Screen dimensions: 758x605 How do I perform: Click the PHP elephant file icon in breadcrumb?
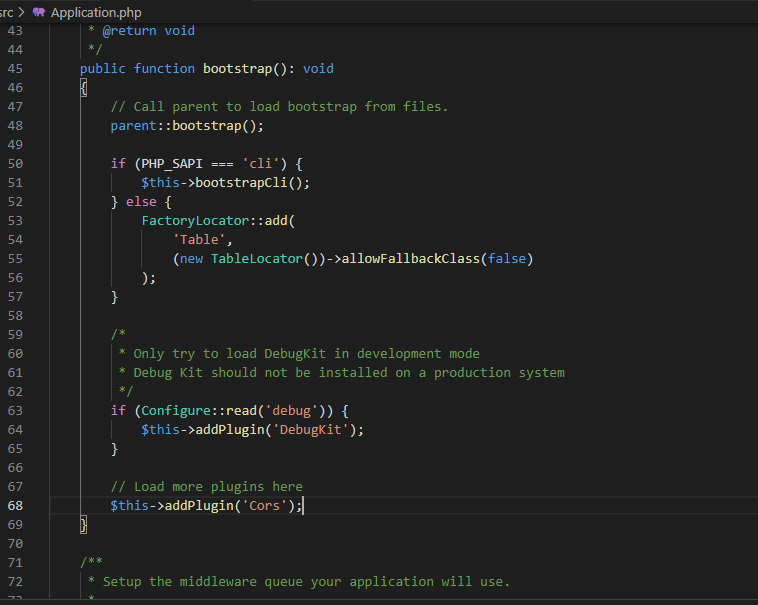click(39, 13)
